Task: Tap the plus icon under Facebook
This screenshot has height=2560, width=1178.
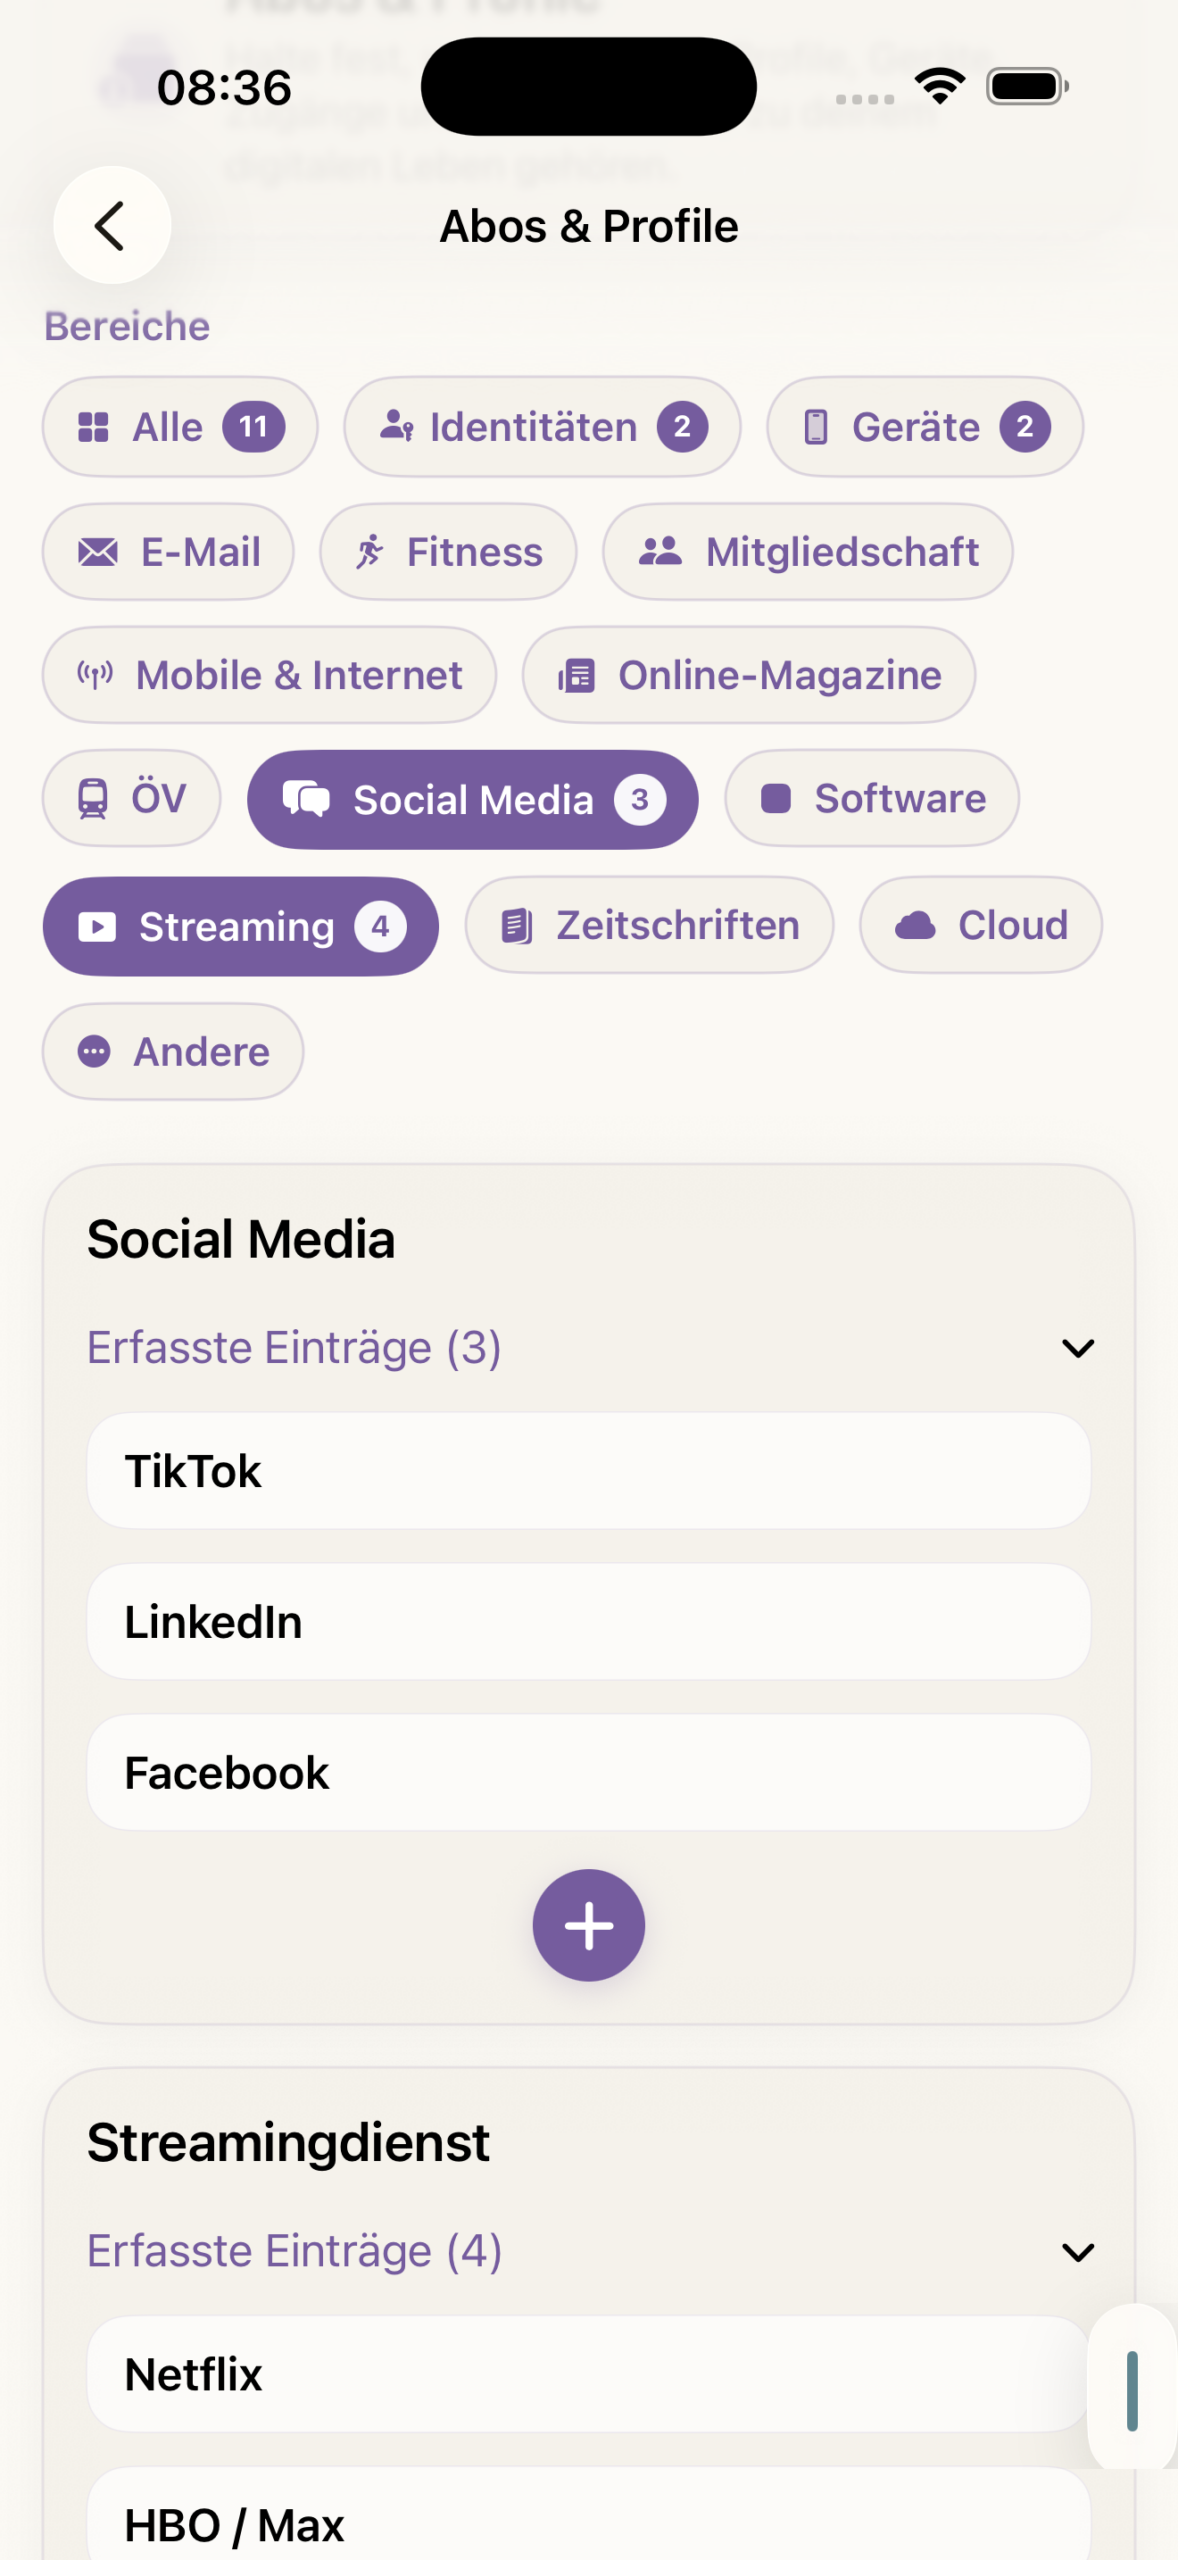Action: [588, 1925]
